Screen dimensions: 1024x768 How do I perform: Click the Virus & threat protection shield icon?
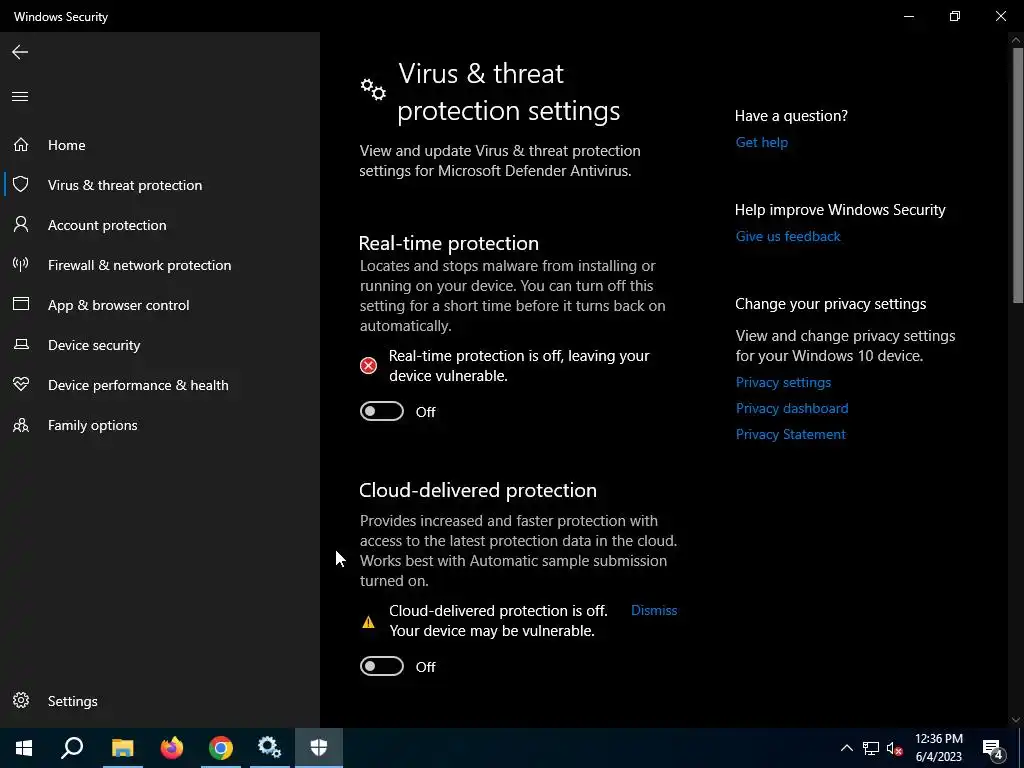click(x=21, y=184)
